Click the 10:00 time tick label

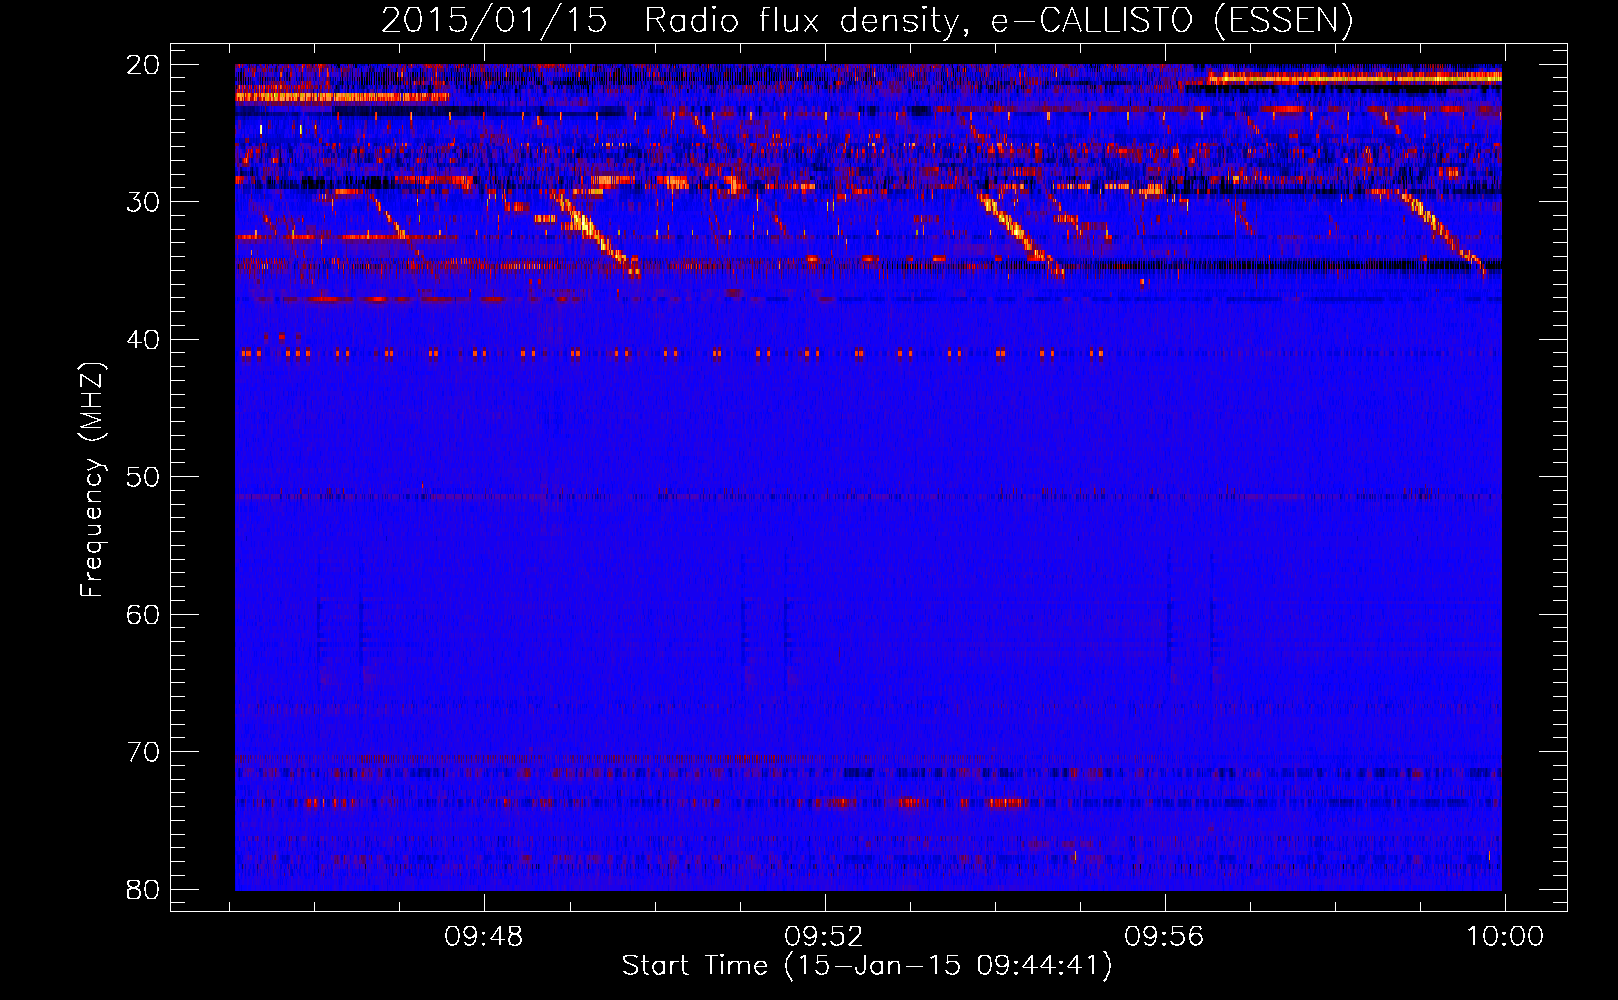click(x=1505, y=937)
